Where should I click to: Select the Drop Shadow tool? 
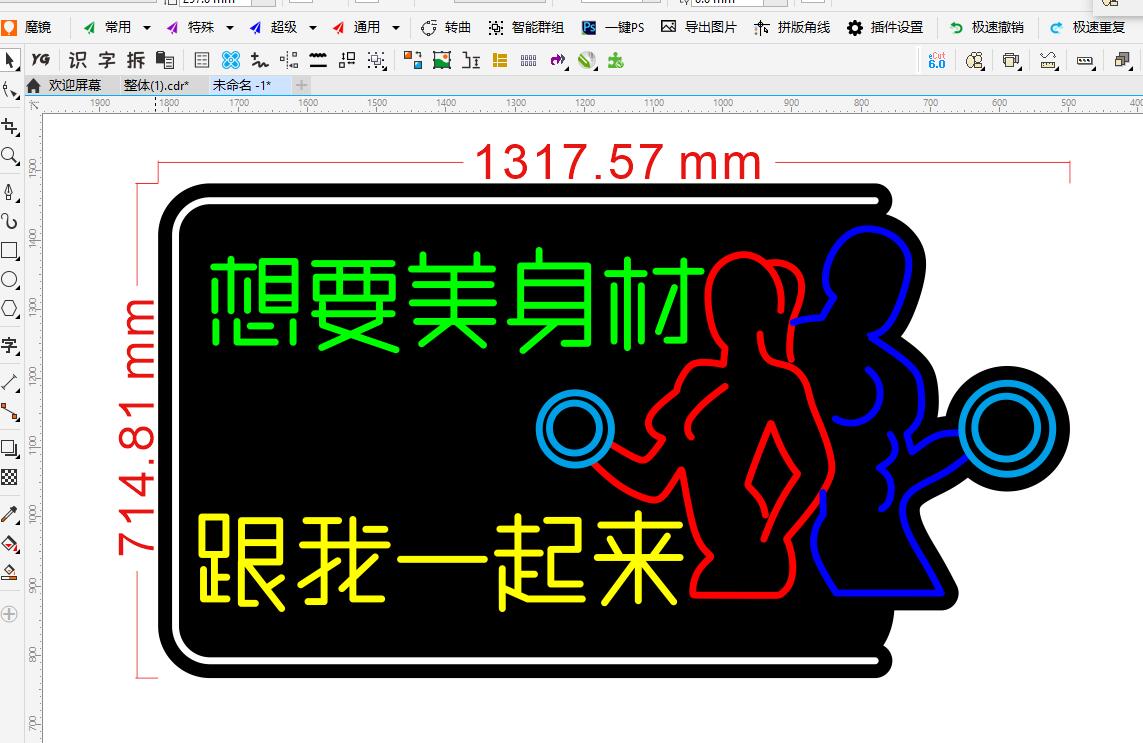9,448
